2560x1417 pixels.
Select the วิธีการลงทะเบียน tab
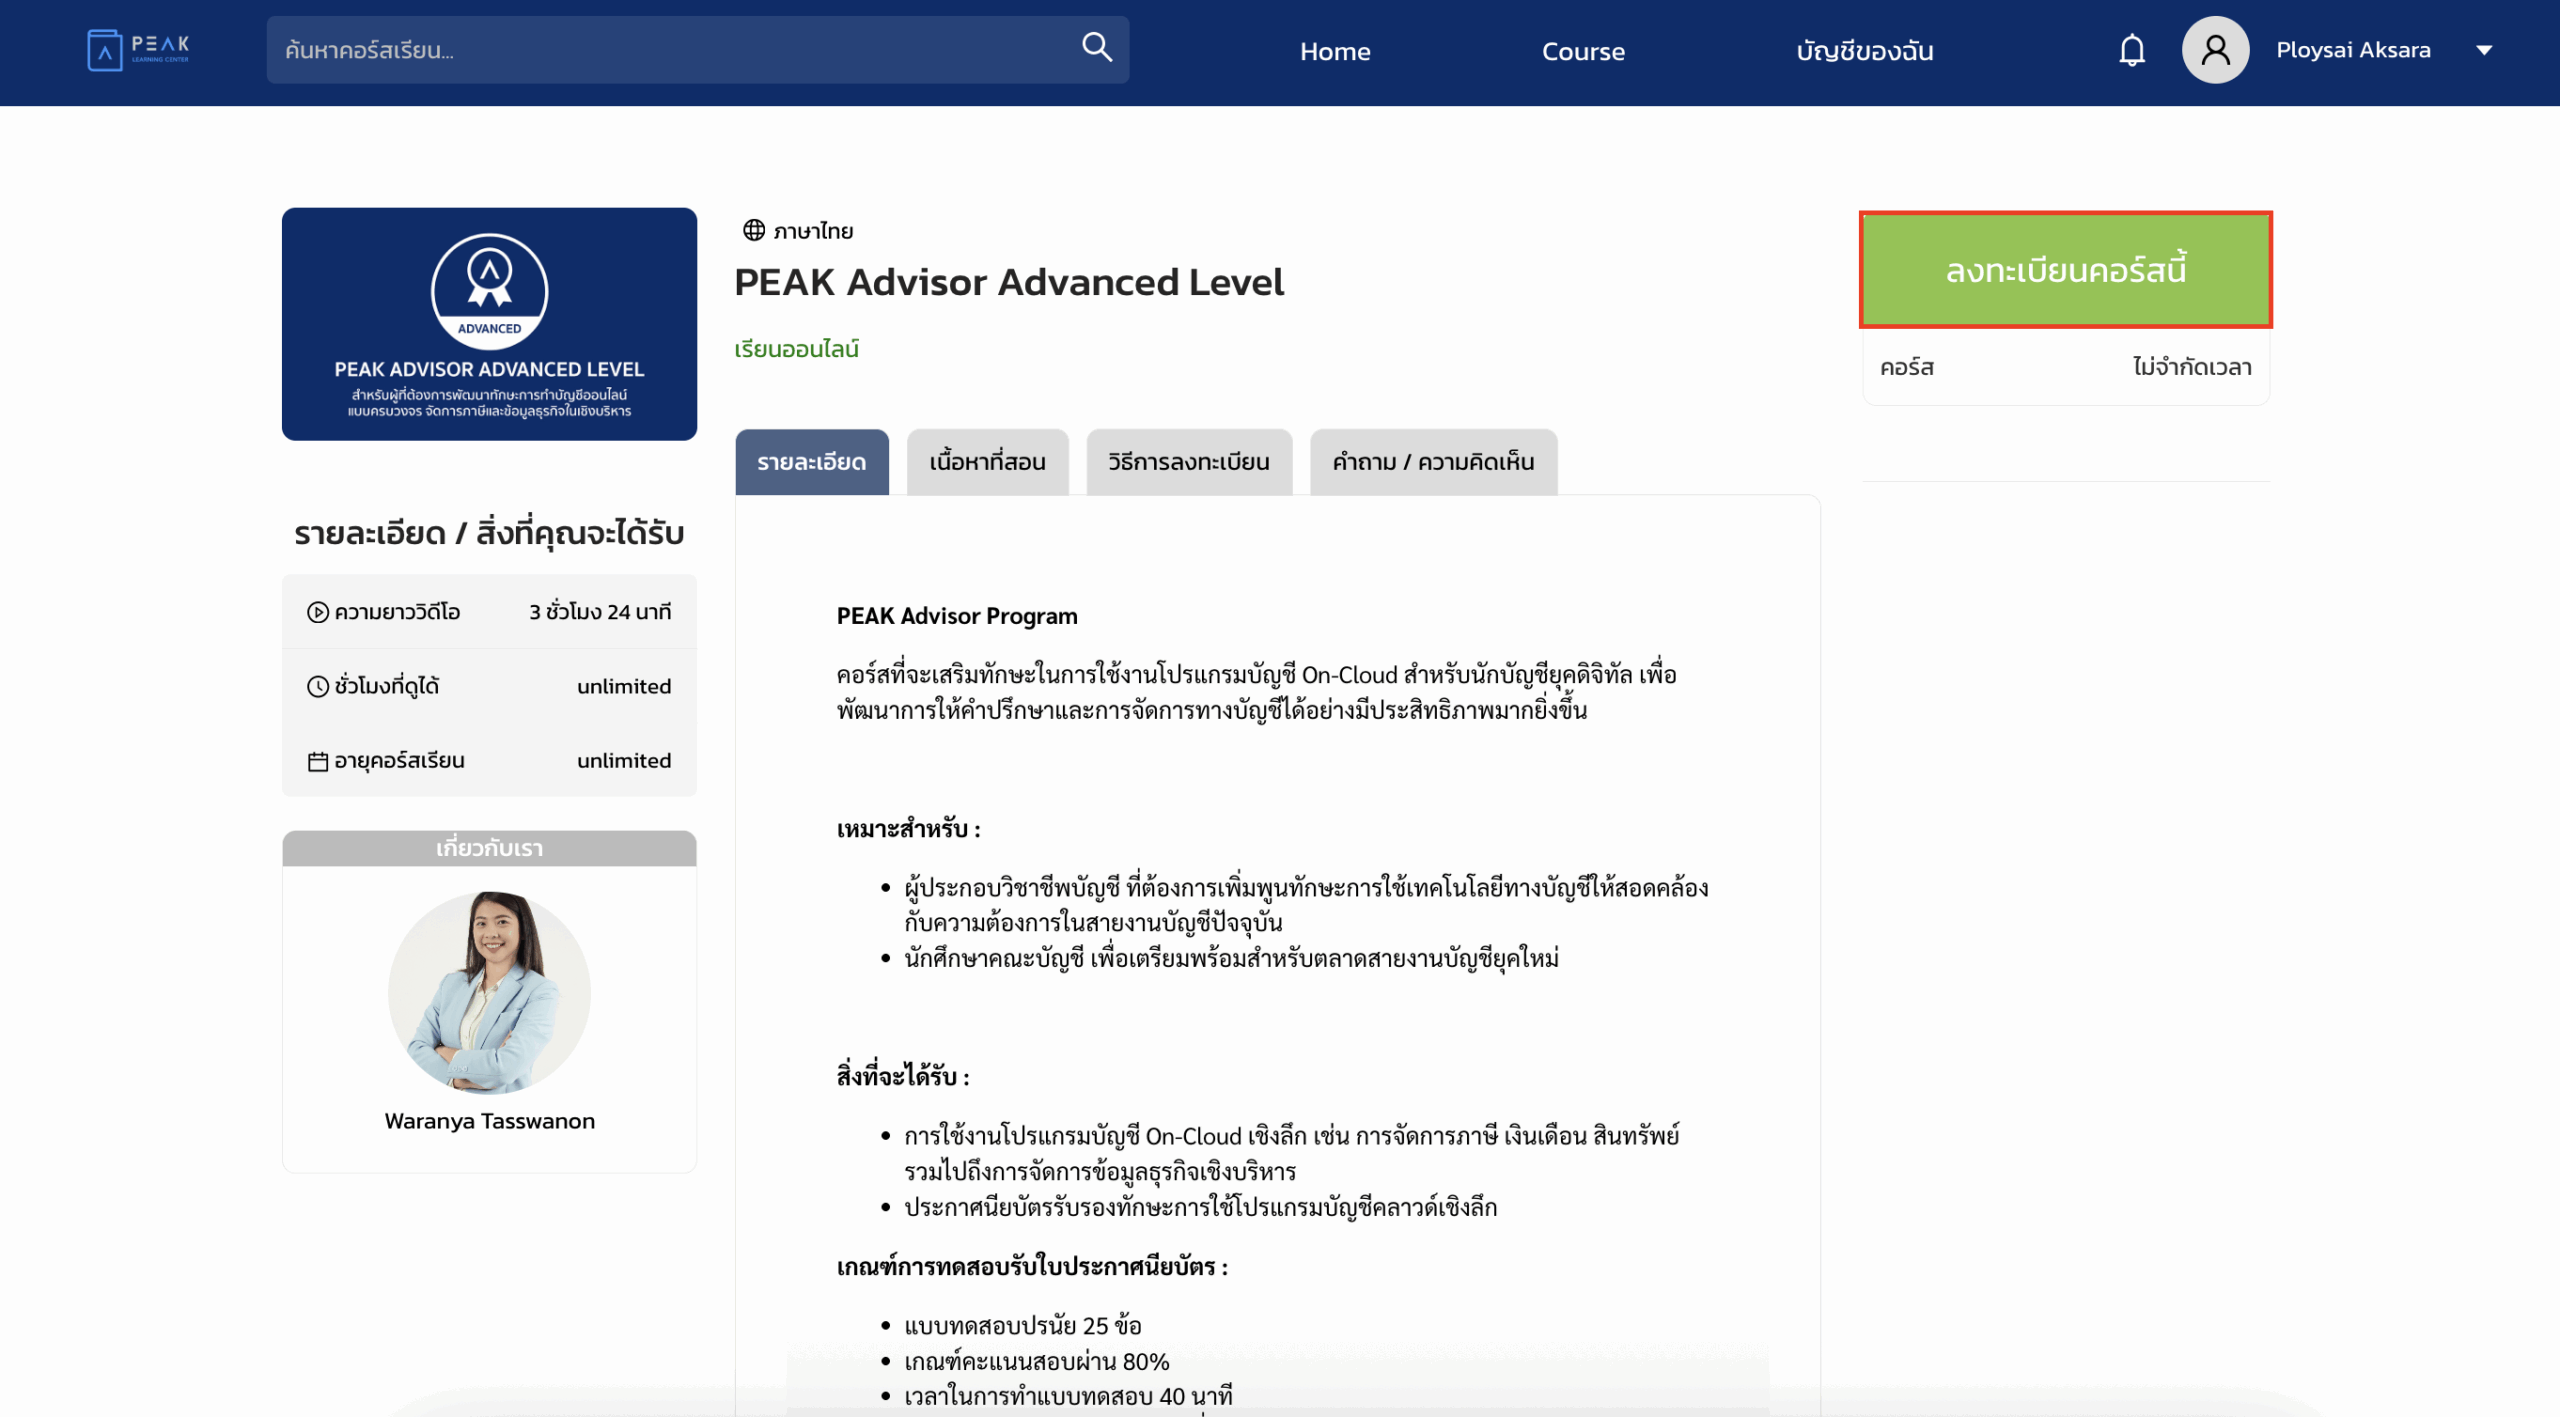click(1188, 462)
